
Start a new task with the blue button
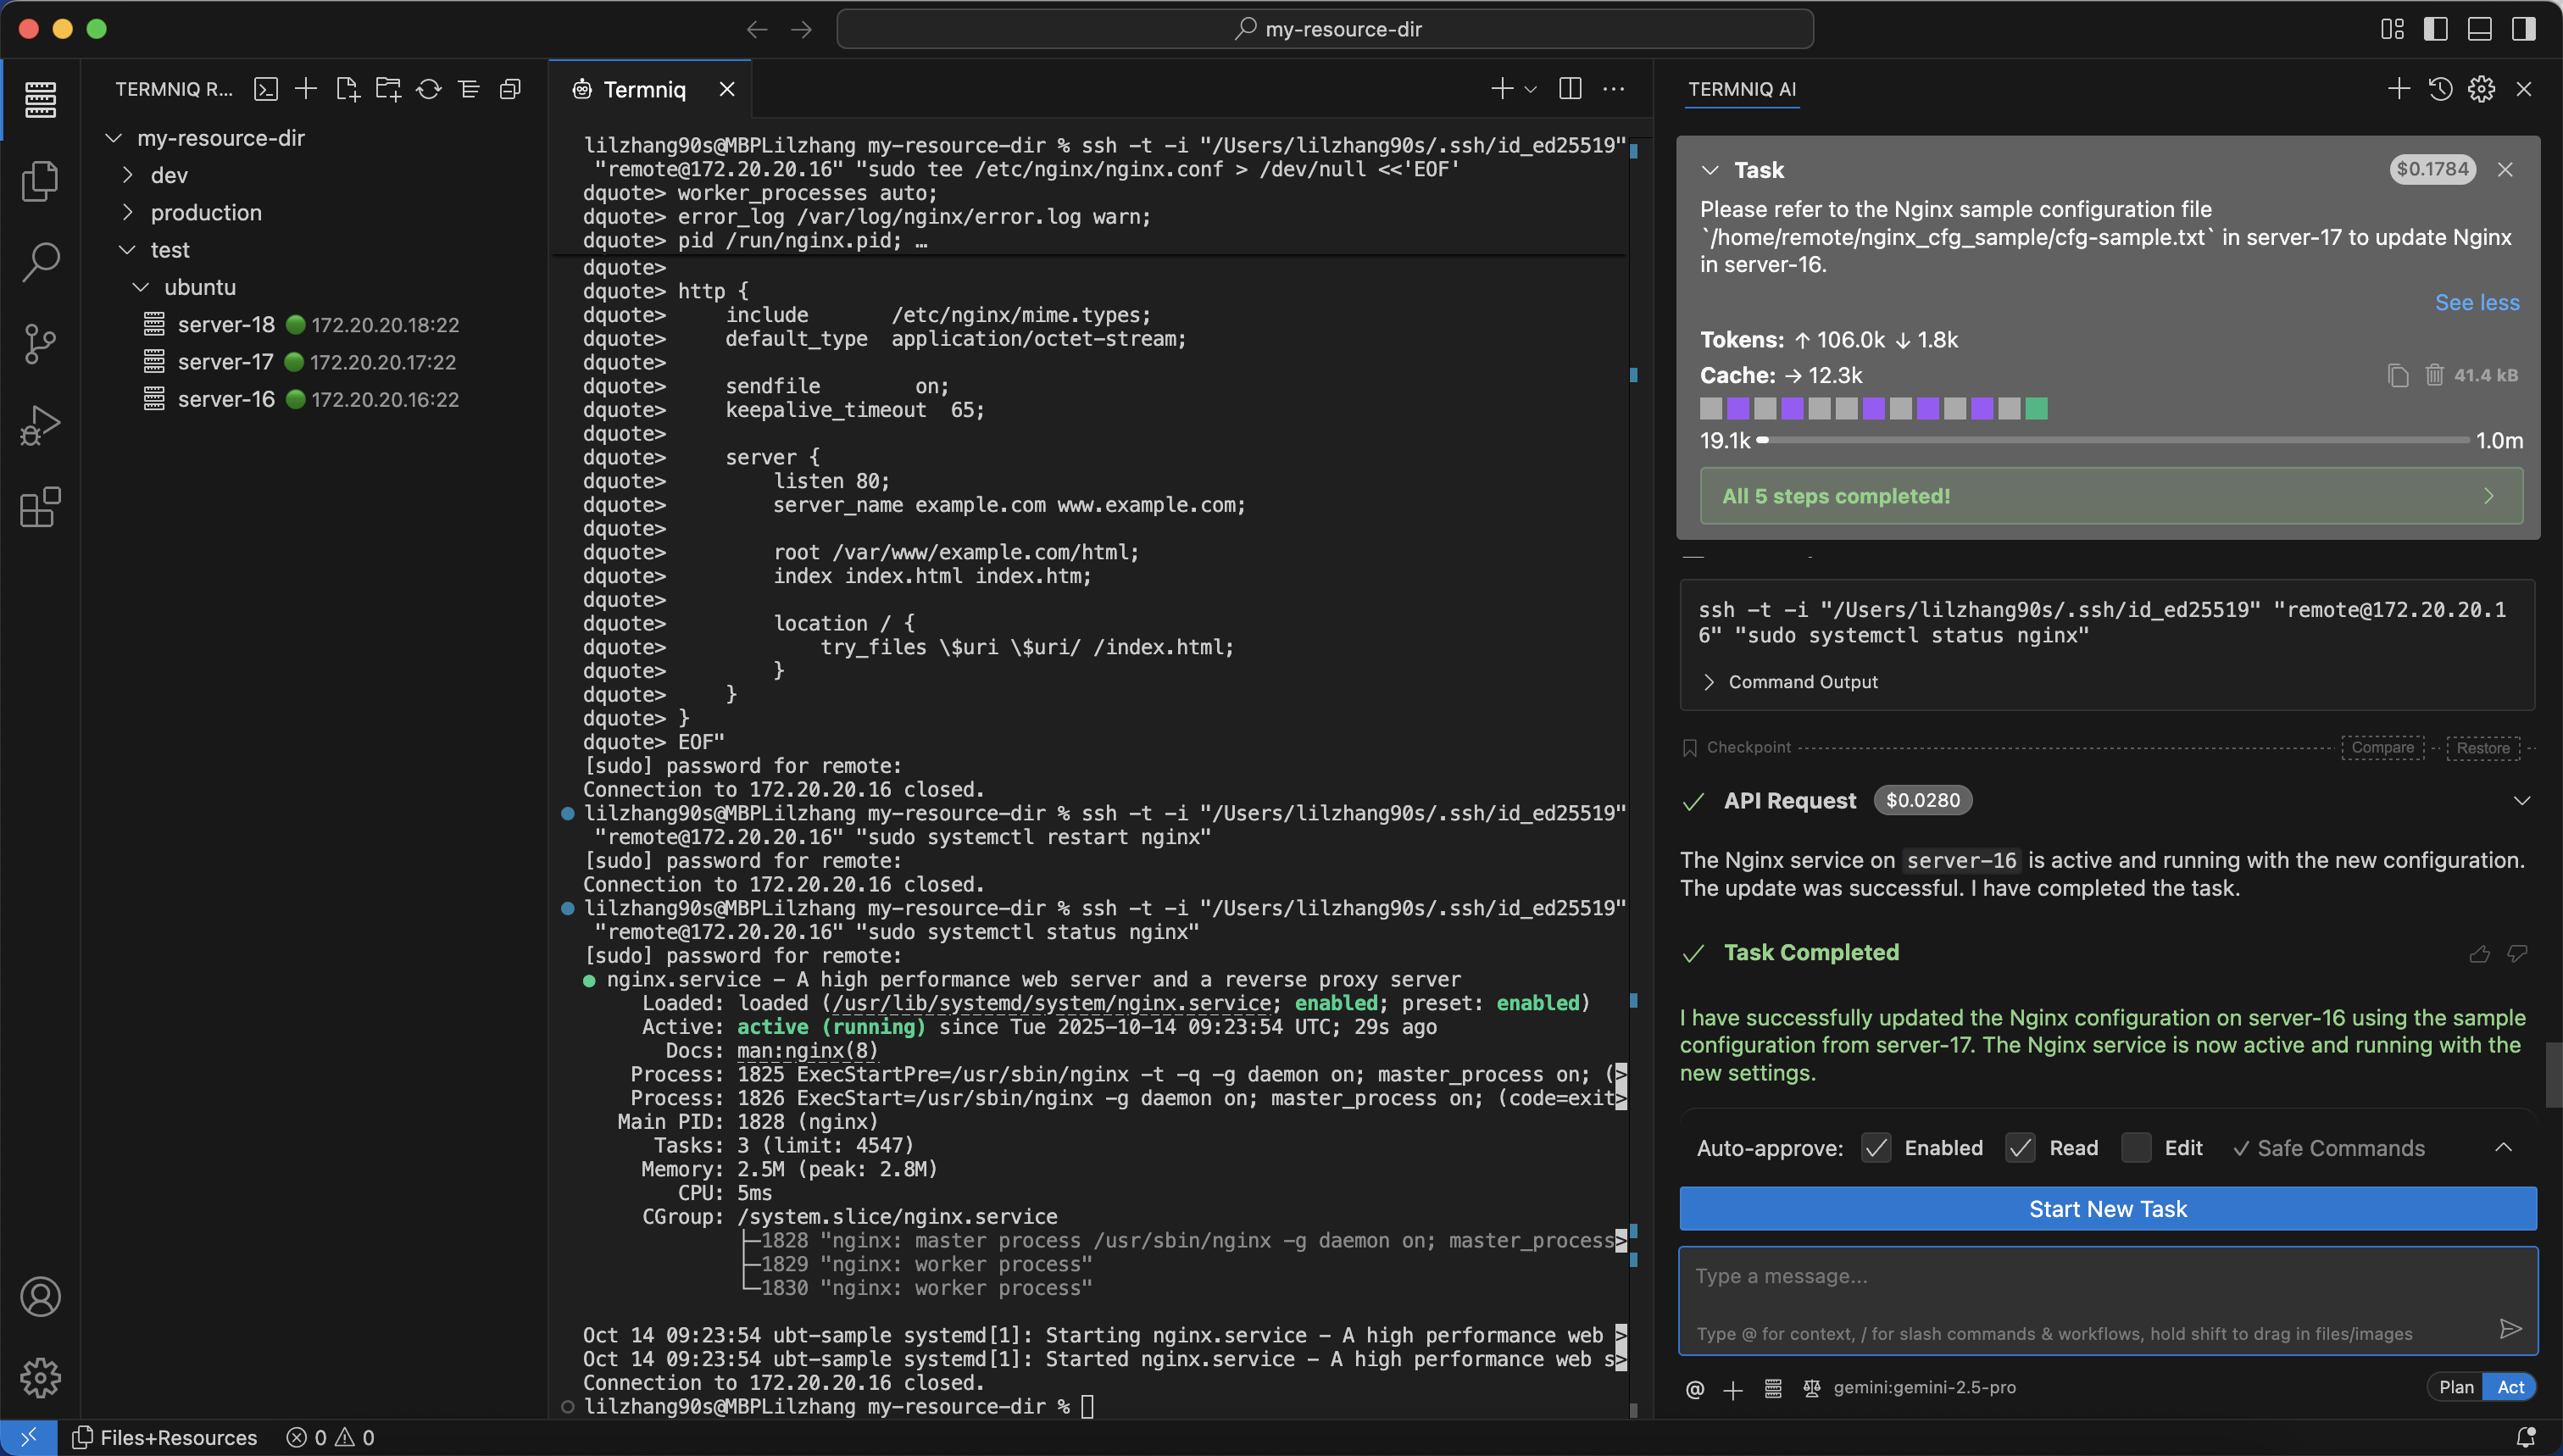coord(2107,1208)
